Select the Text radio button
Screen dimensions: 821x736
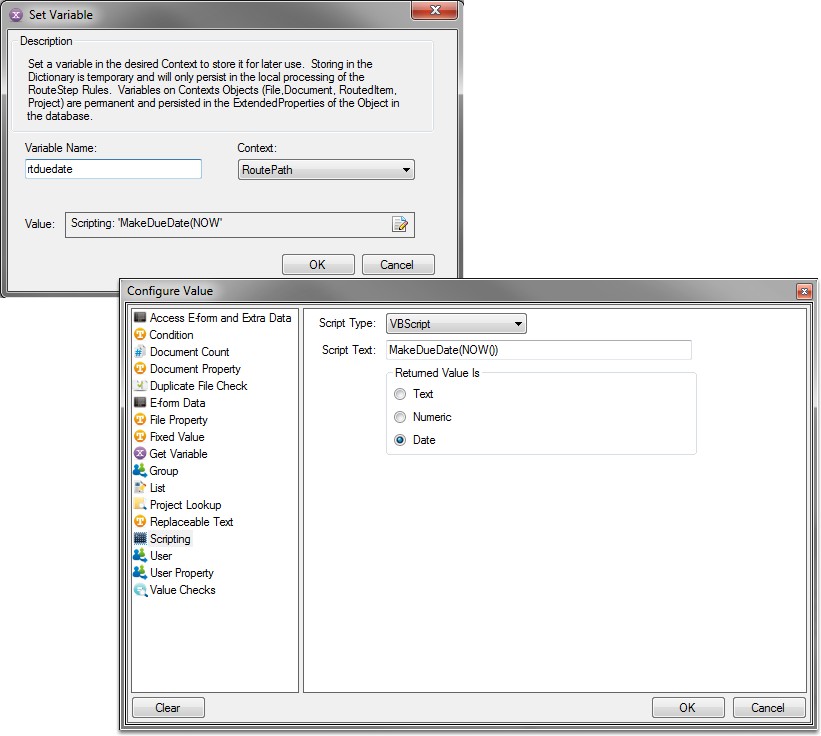tap(400, 394)
